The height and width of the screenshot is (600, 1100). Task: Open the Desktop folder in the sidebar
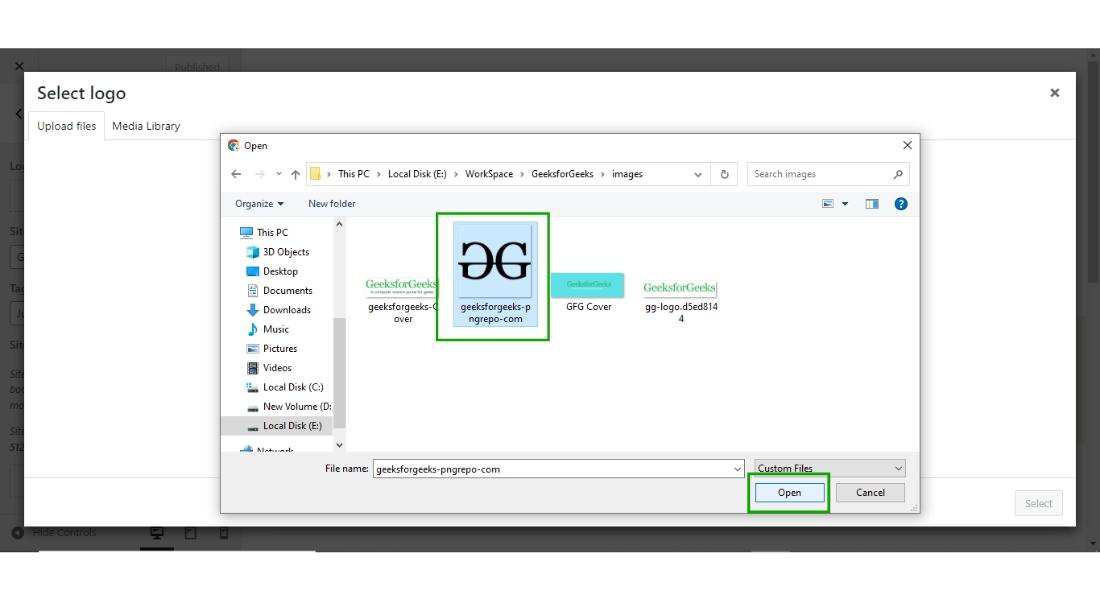272,271
